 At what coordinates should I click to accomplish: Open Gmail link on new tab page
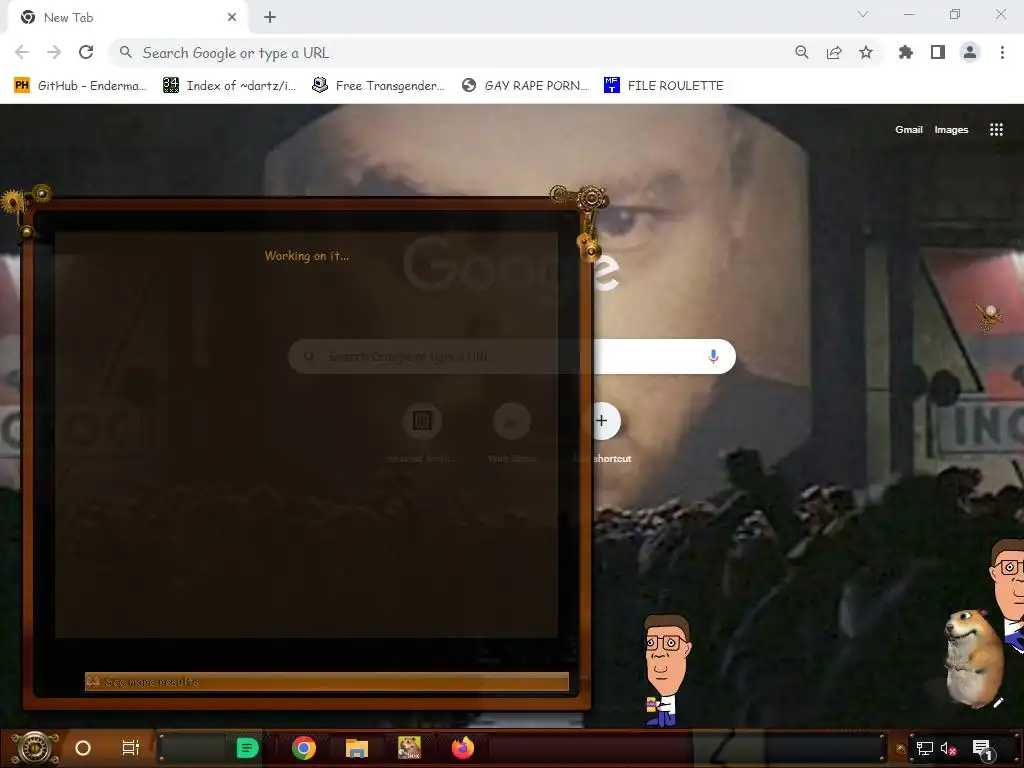point(908,129)
